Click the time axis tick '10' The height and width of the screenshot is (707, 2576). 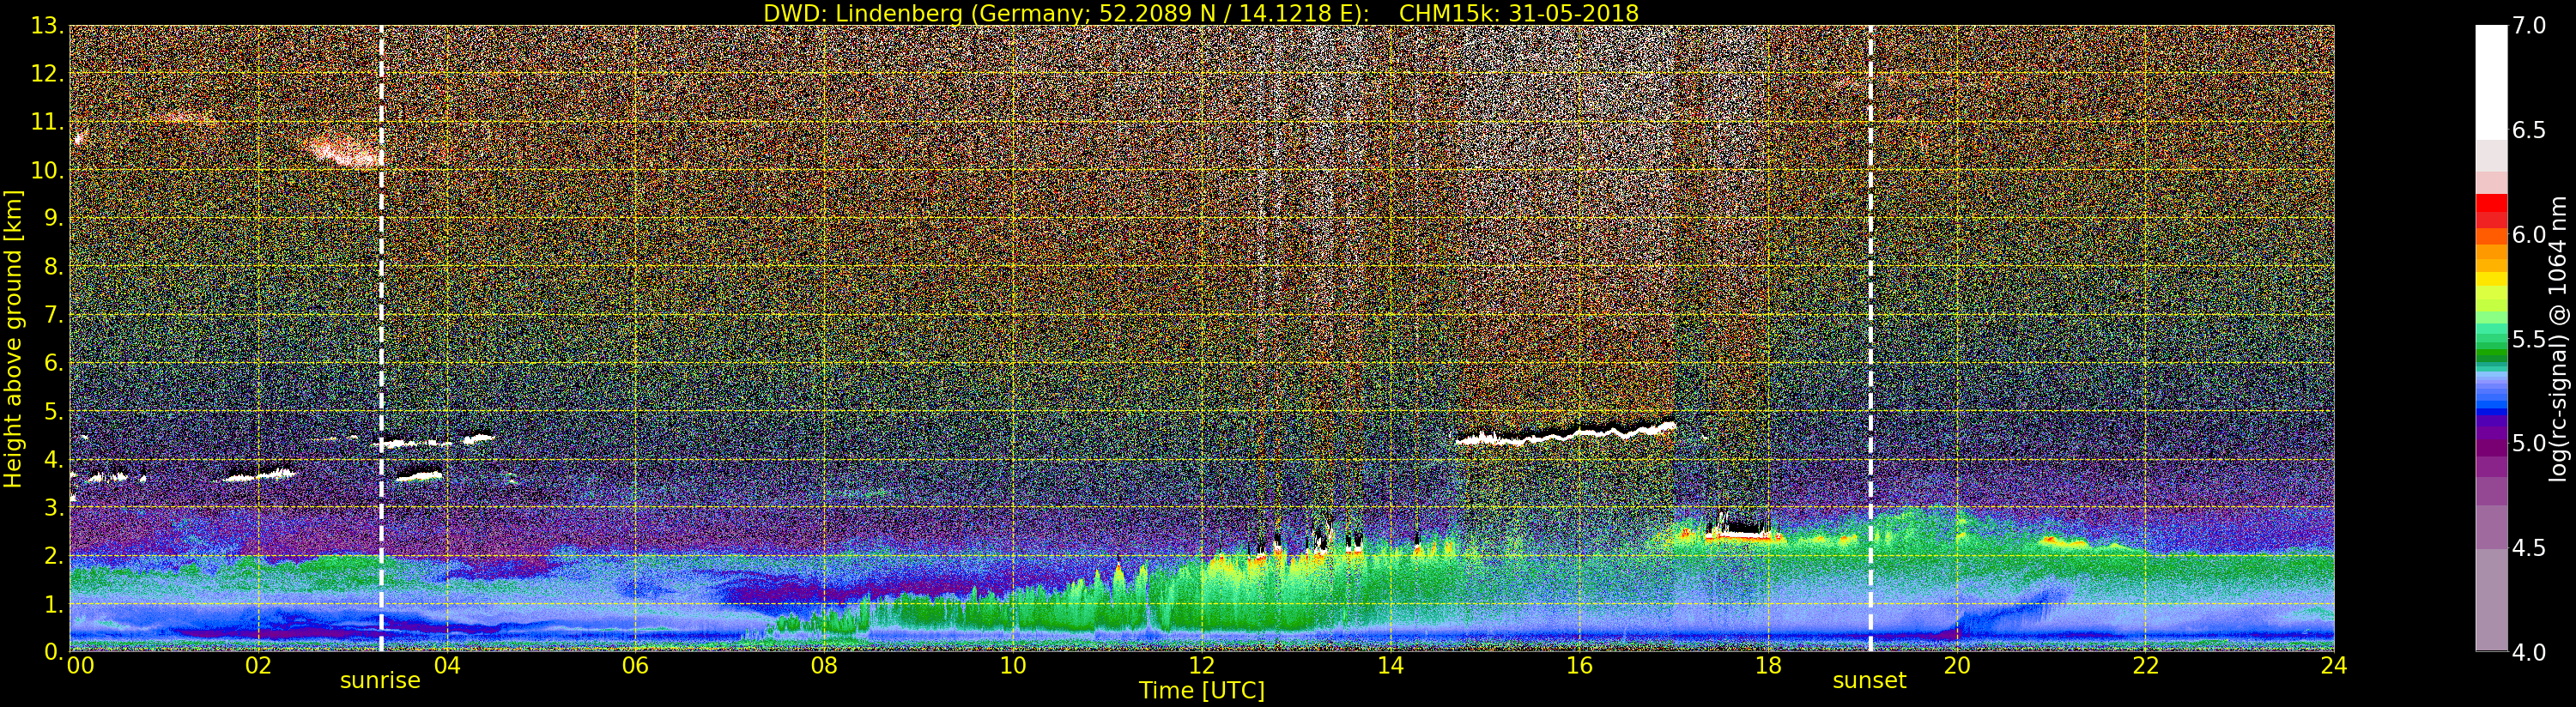pyautogui.click(x=1013, y=666)
